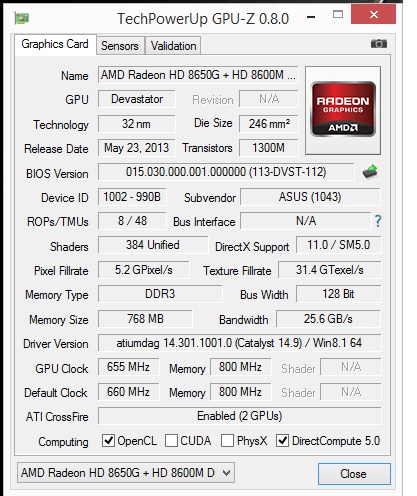Toggle the CUDA checkbox

[171, 441]
